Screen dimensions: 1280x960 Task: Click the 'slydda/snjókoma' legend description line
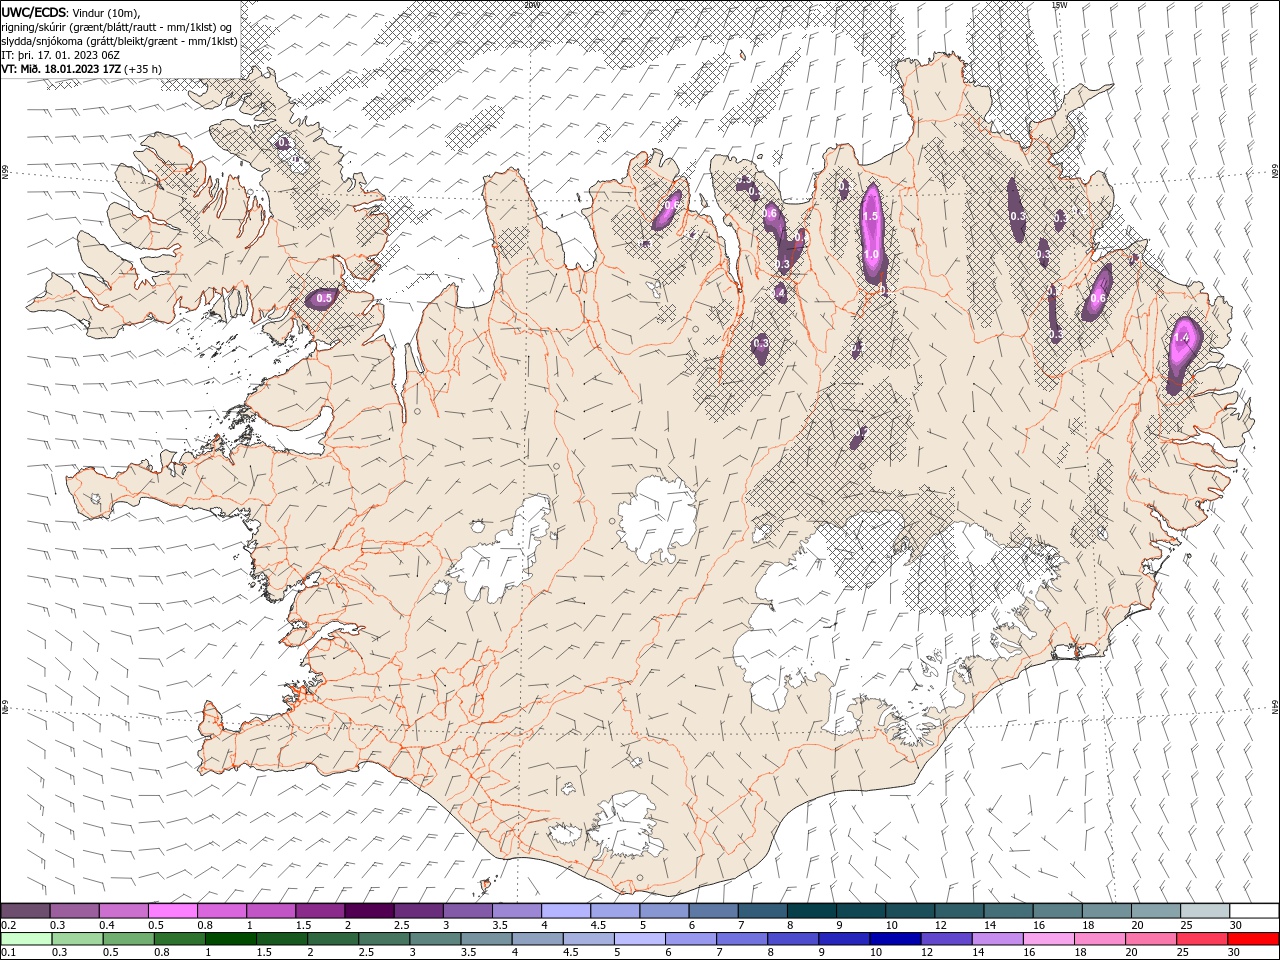[120, 41]
